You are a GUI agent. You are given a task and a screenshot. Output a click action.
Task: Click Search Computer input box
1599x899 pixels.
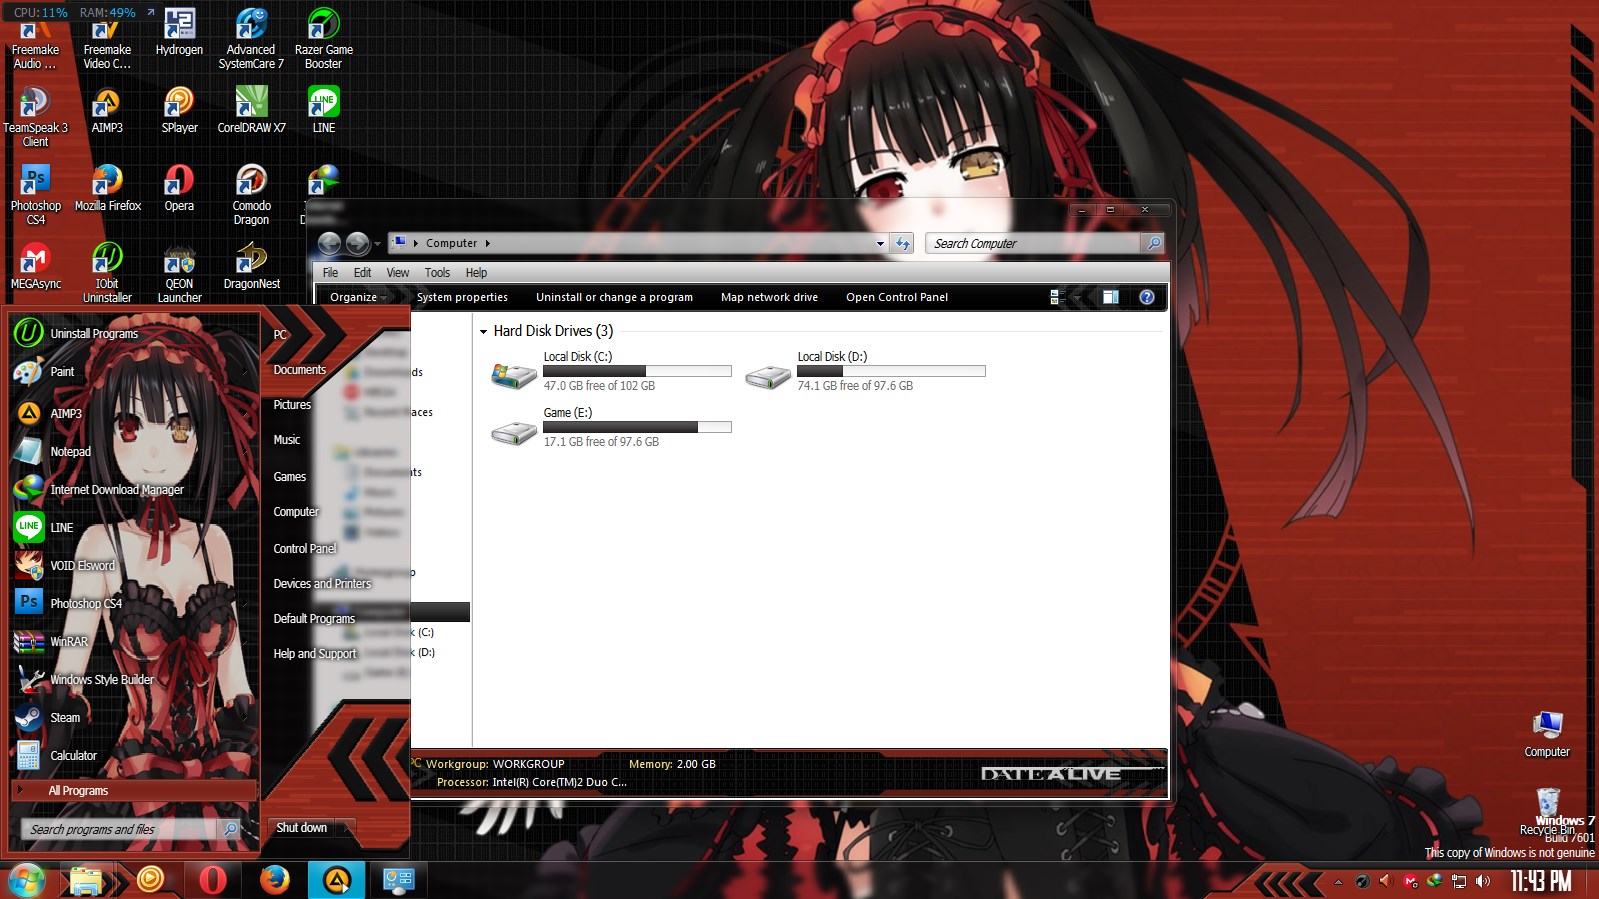[1033, 243]
